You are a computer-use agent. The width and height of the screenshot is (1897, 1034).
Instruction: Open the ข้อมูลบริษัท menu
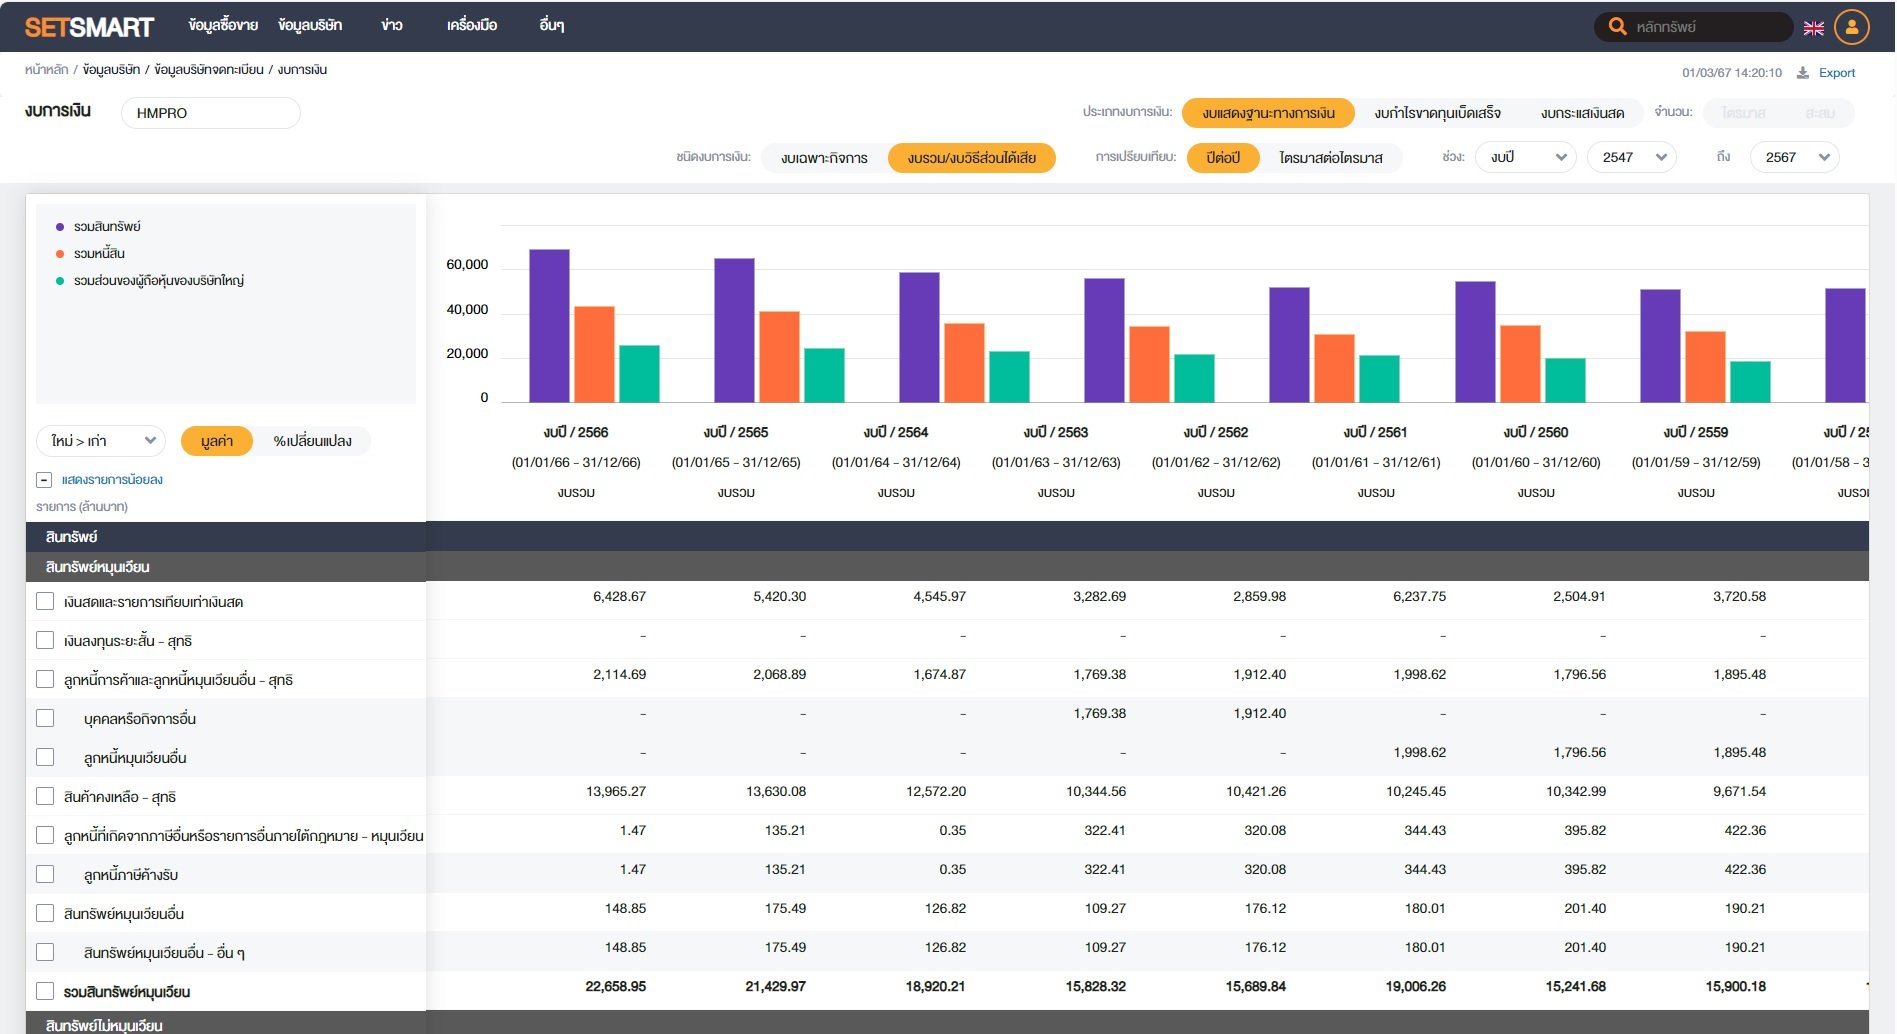pos(310,26)
